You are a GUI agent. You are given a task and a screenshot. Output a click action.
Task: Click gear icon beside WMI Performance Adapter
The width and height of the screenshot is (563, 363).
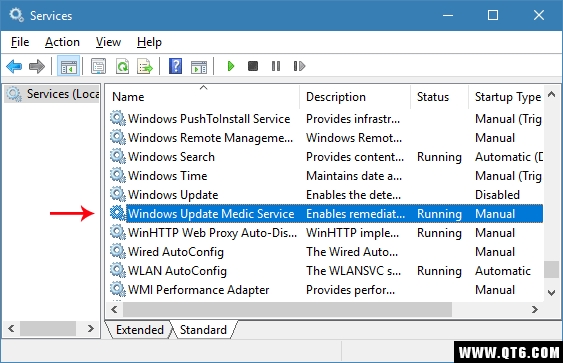118,289
